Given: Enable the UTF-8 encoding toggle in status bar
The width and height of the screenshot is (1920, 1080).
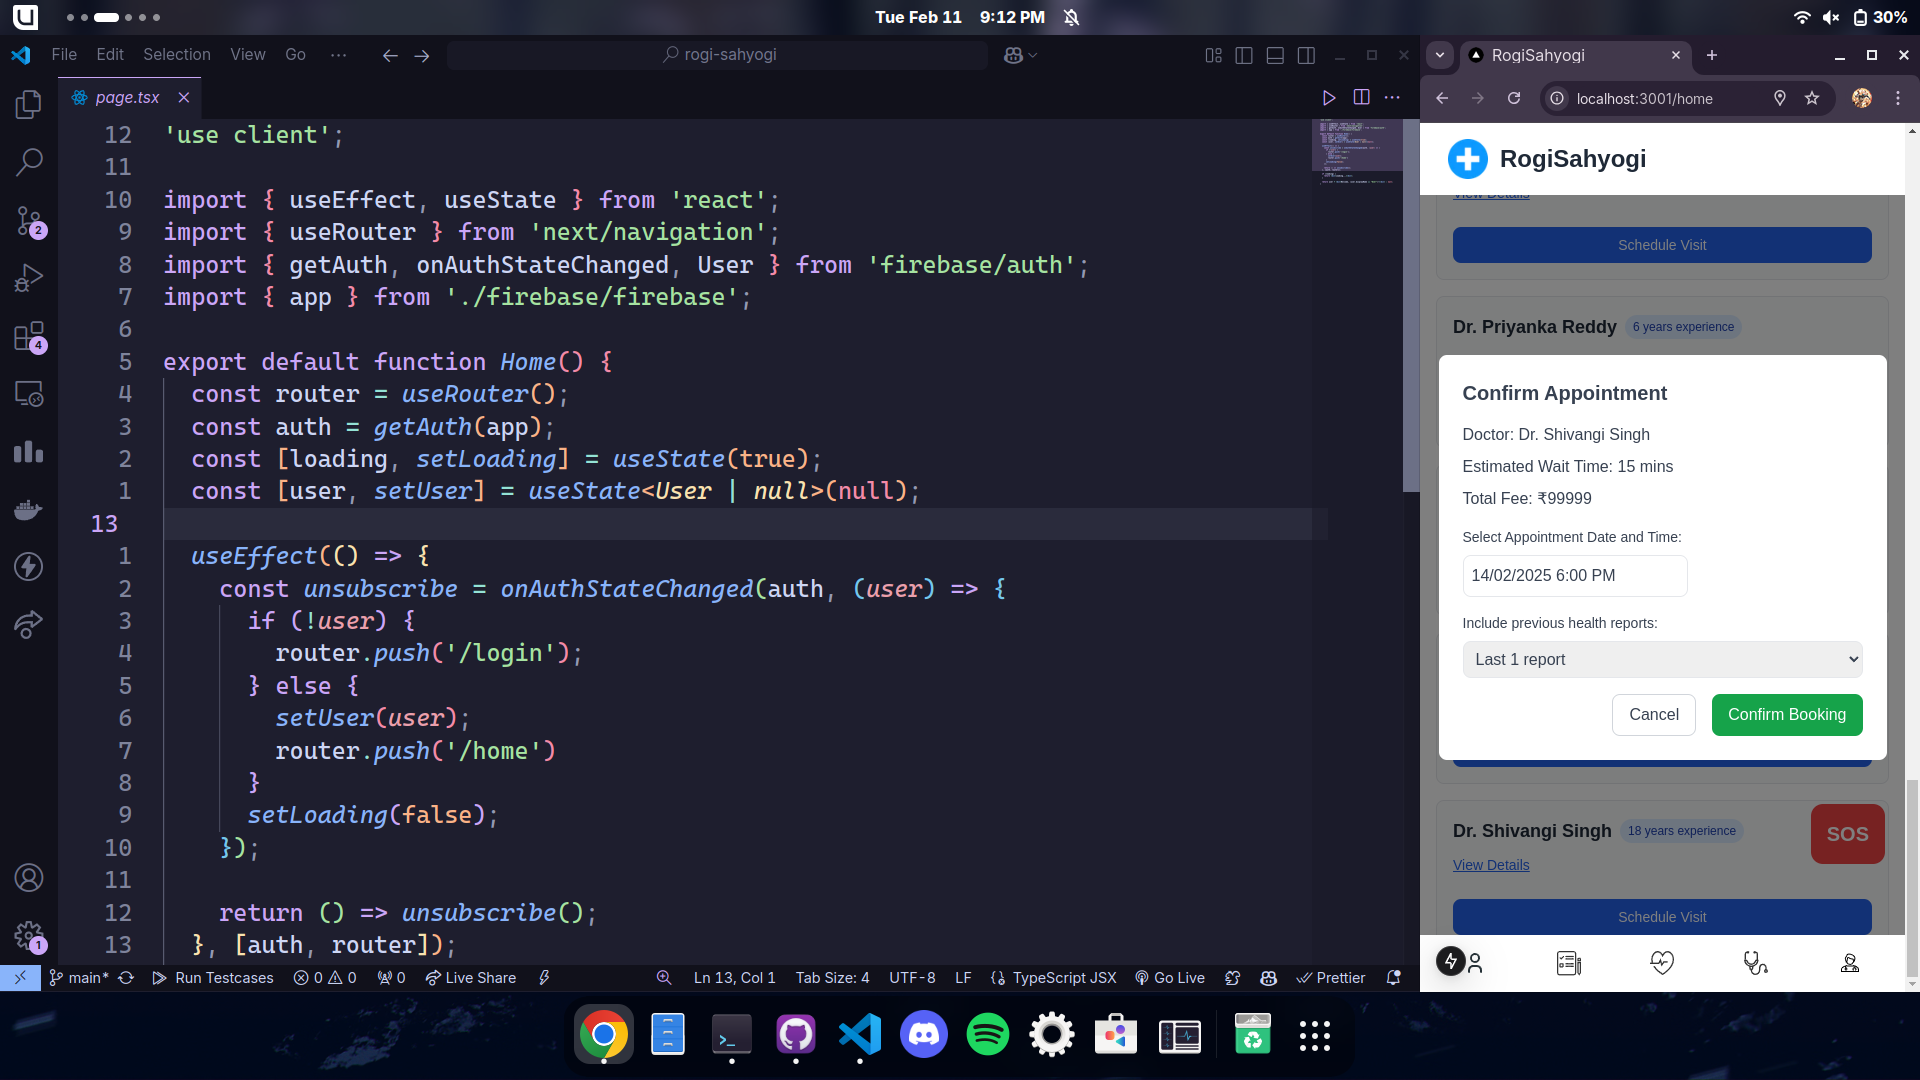Looking at the screenshot, I should (x=913, y=977).
